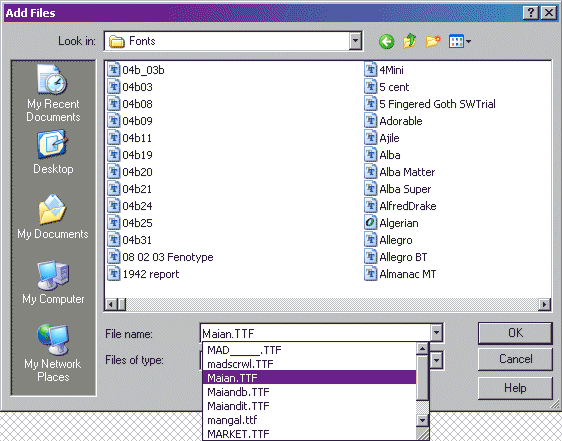
Task: Select 5 Fingered Goth SWTrial font
Action: (430, 104)
